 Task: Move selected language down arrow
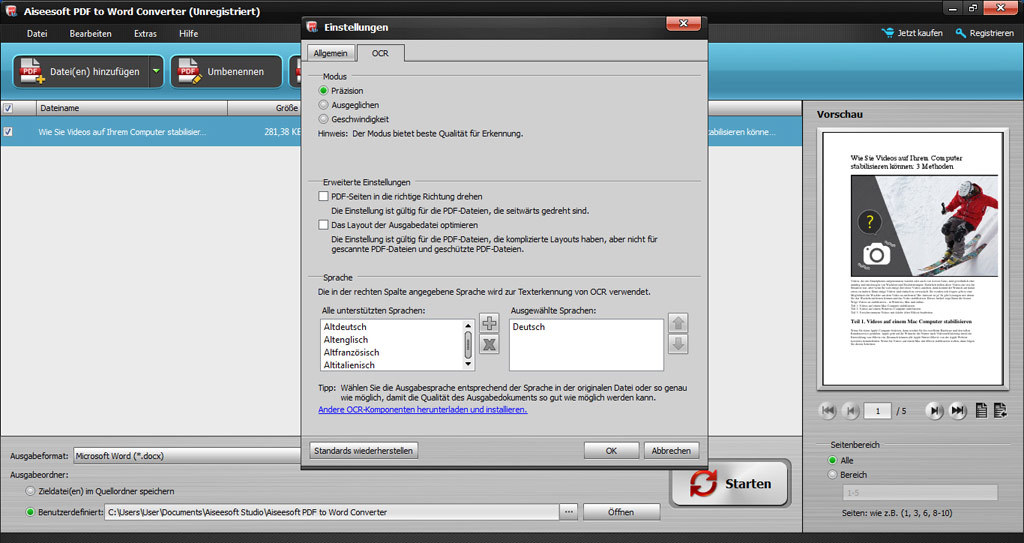click(679, 344)
